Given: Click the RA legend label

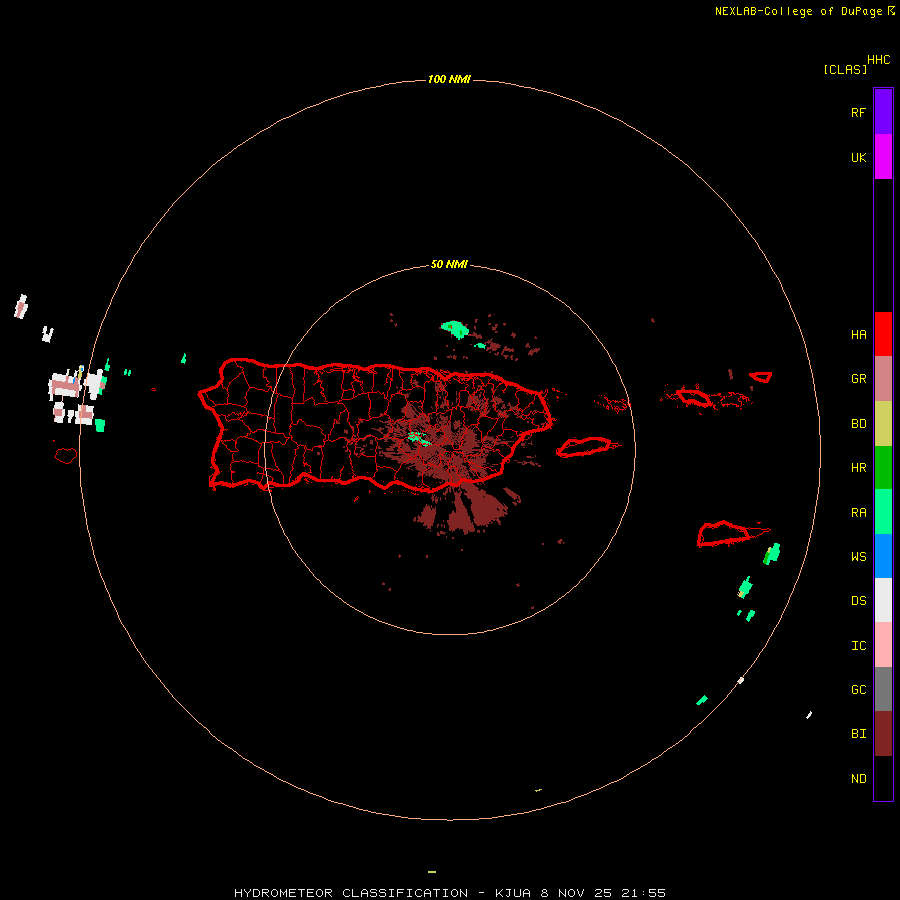Looking at the screenshot, I should click(x=858, y=513).
